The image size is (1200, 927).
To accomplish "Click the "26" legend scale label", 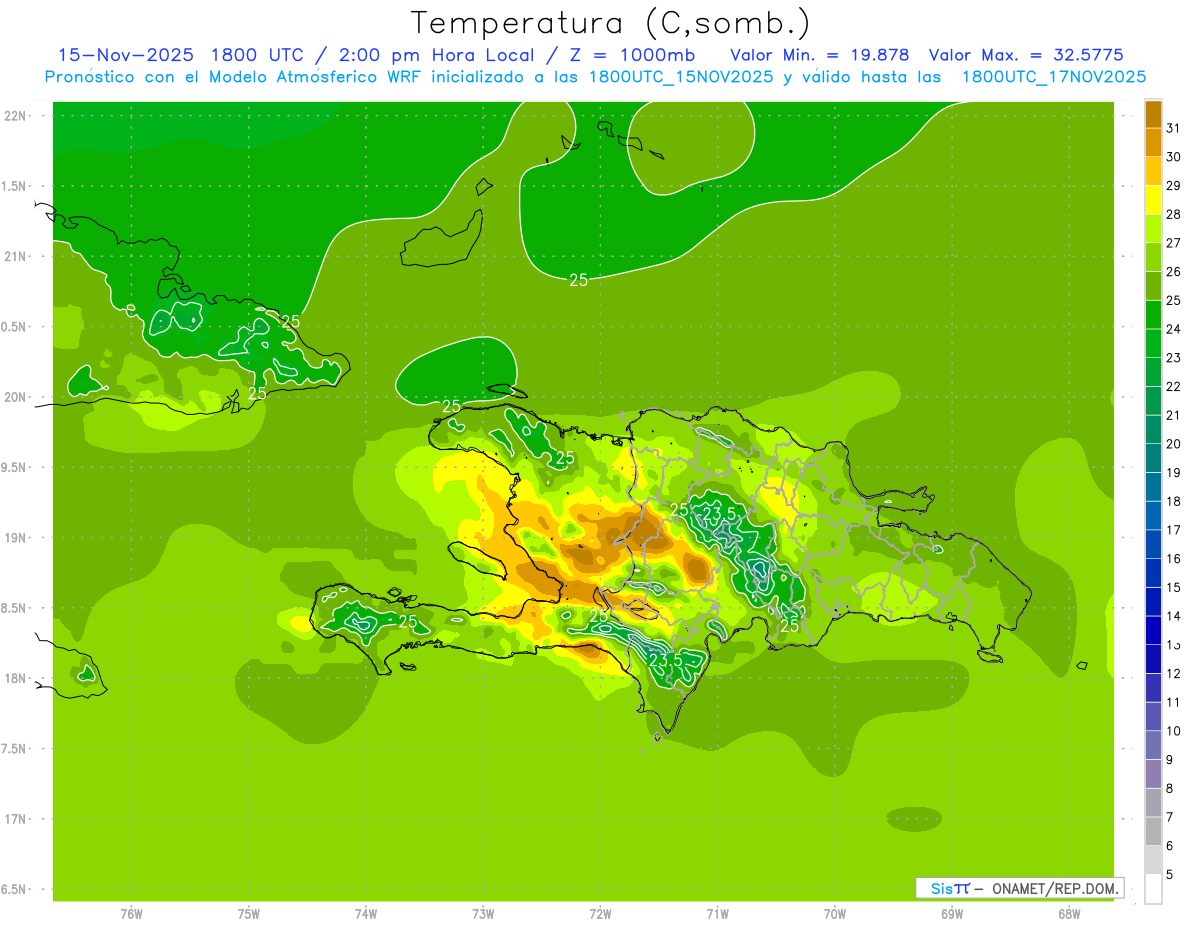I will click(1173, 272).
